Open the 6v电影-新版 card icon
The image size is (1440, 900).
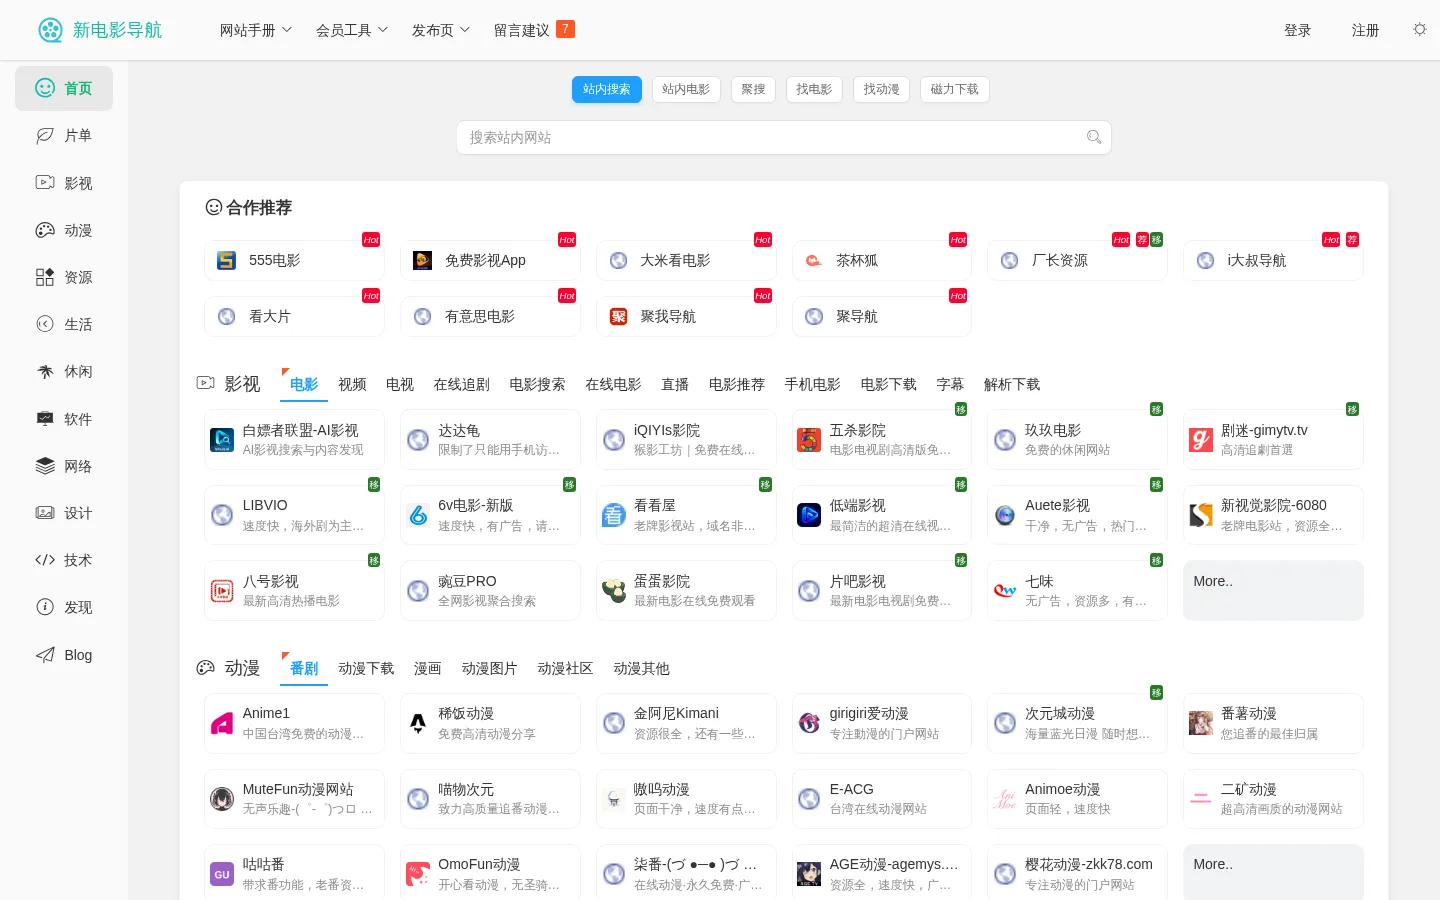[418, 515]
